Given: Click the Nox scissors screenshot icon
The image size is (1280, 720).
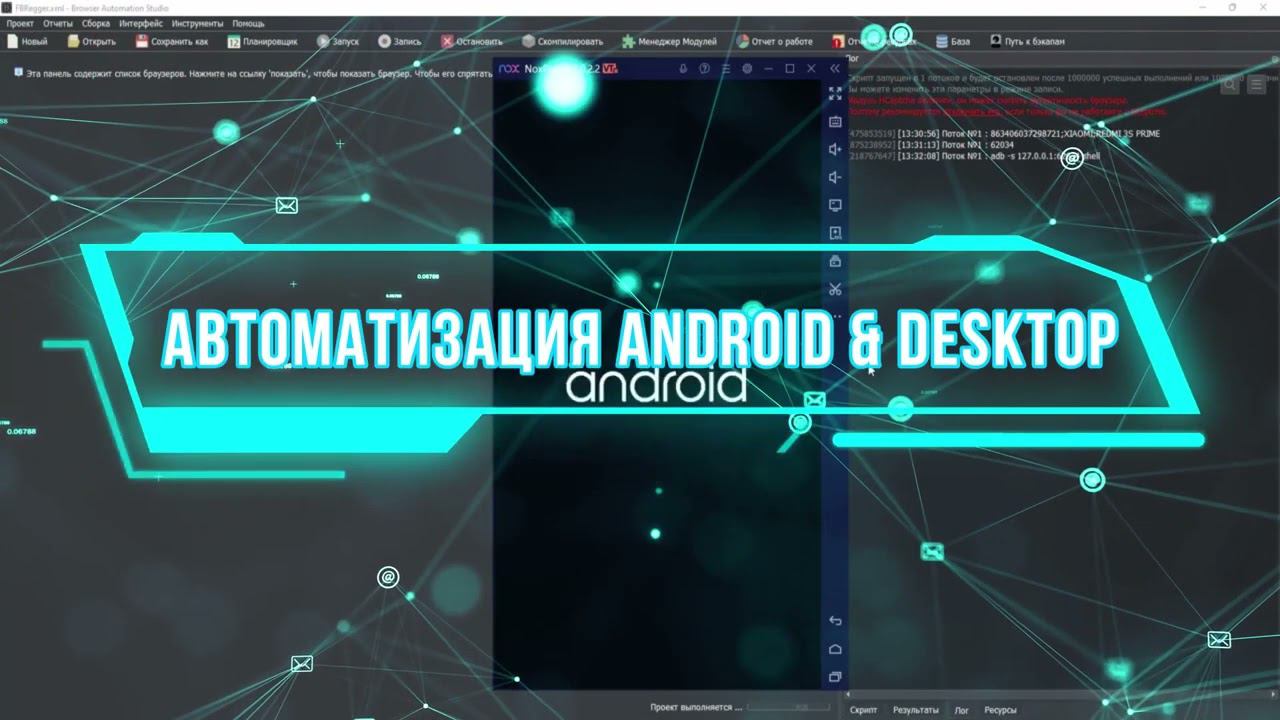Looking at the screenshot, I should pos(835,289).
